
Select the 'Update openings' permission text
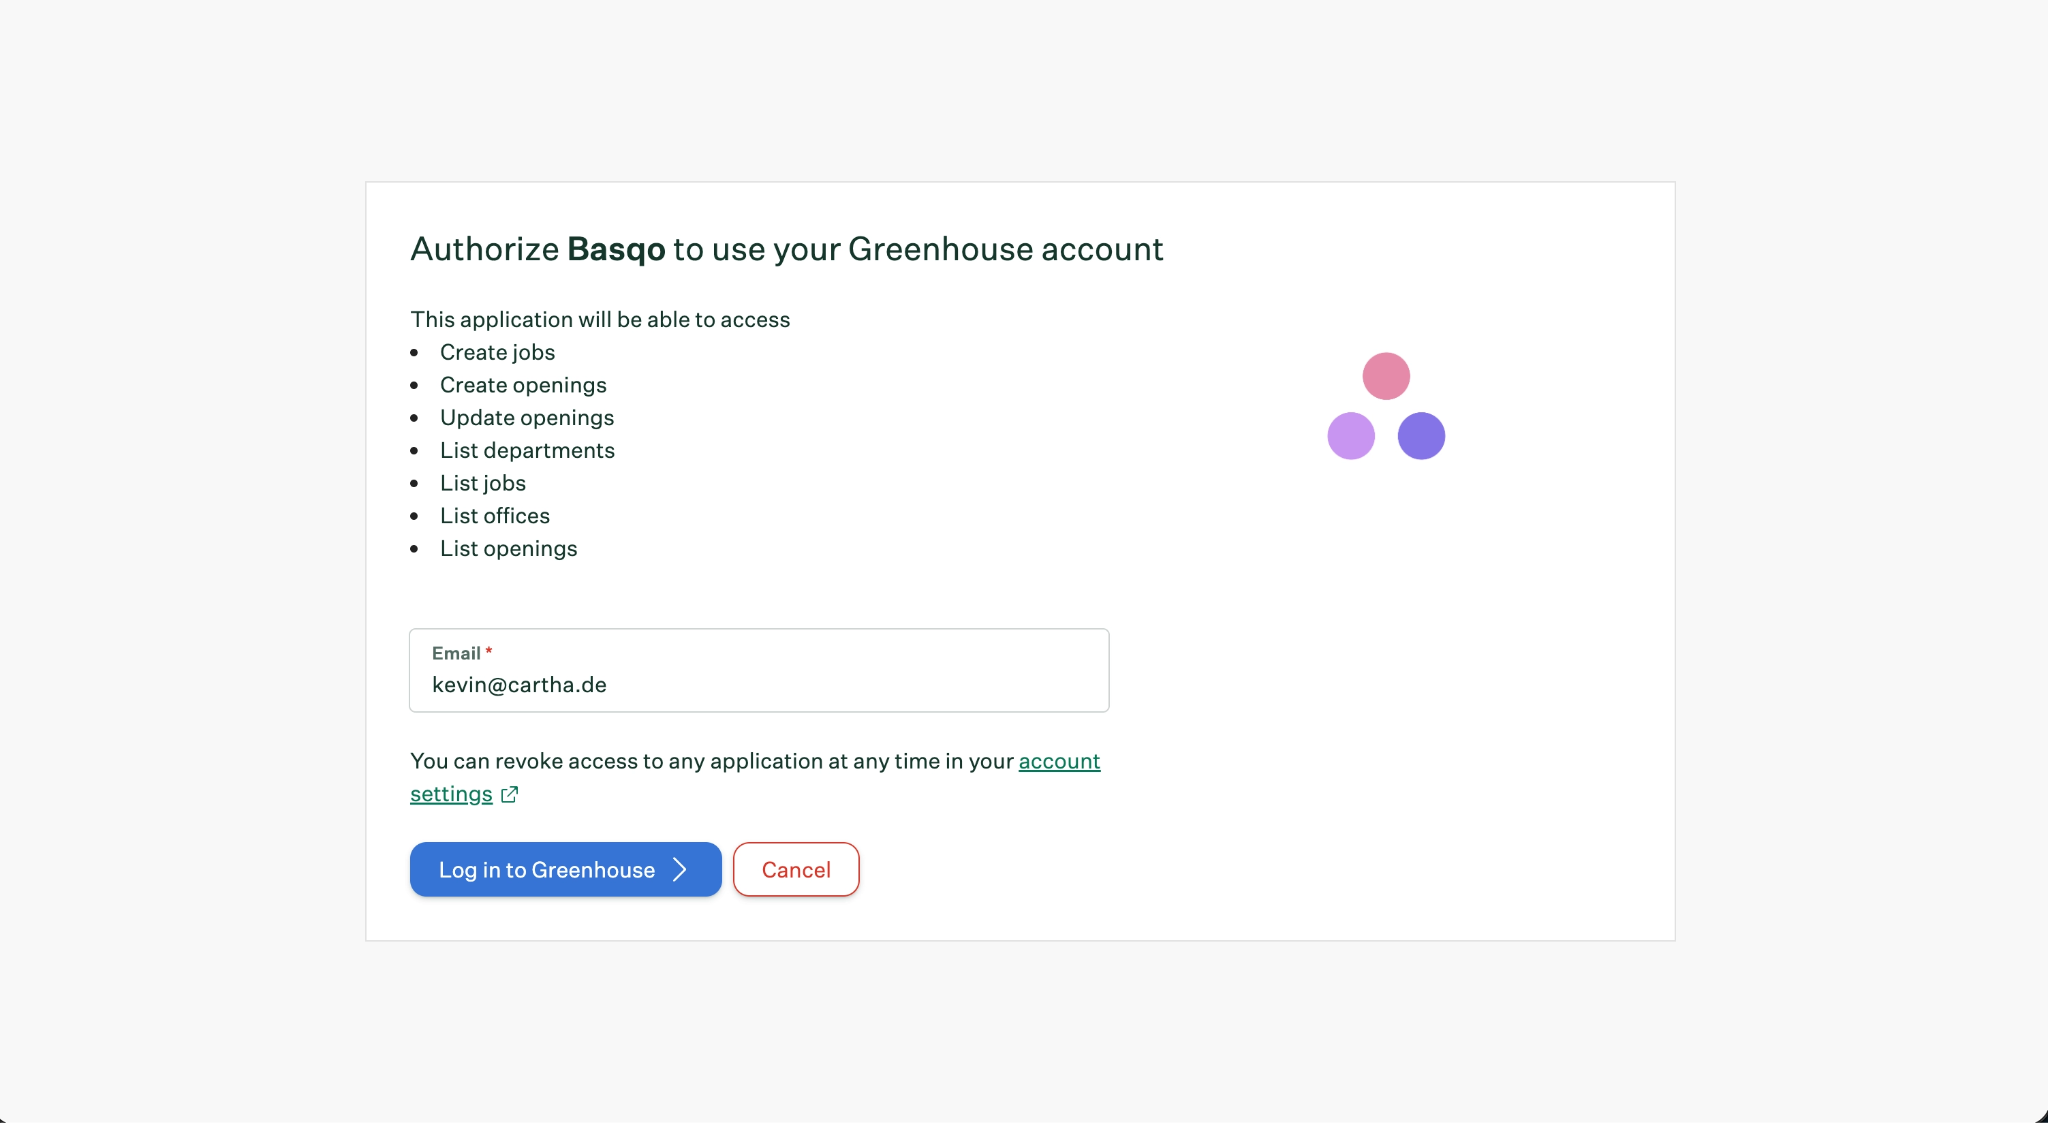527,418
